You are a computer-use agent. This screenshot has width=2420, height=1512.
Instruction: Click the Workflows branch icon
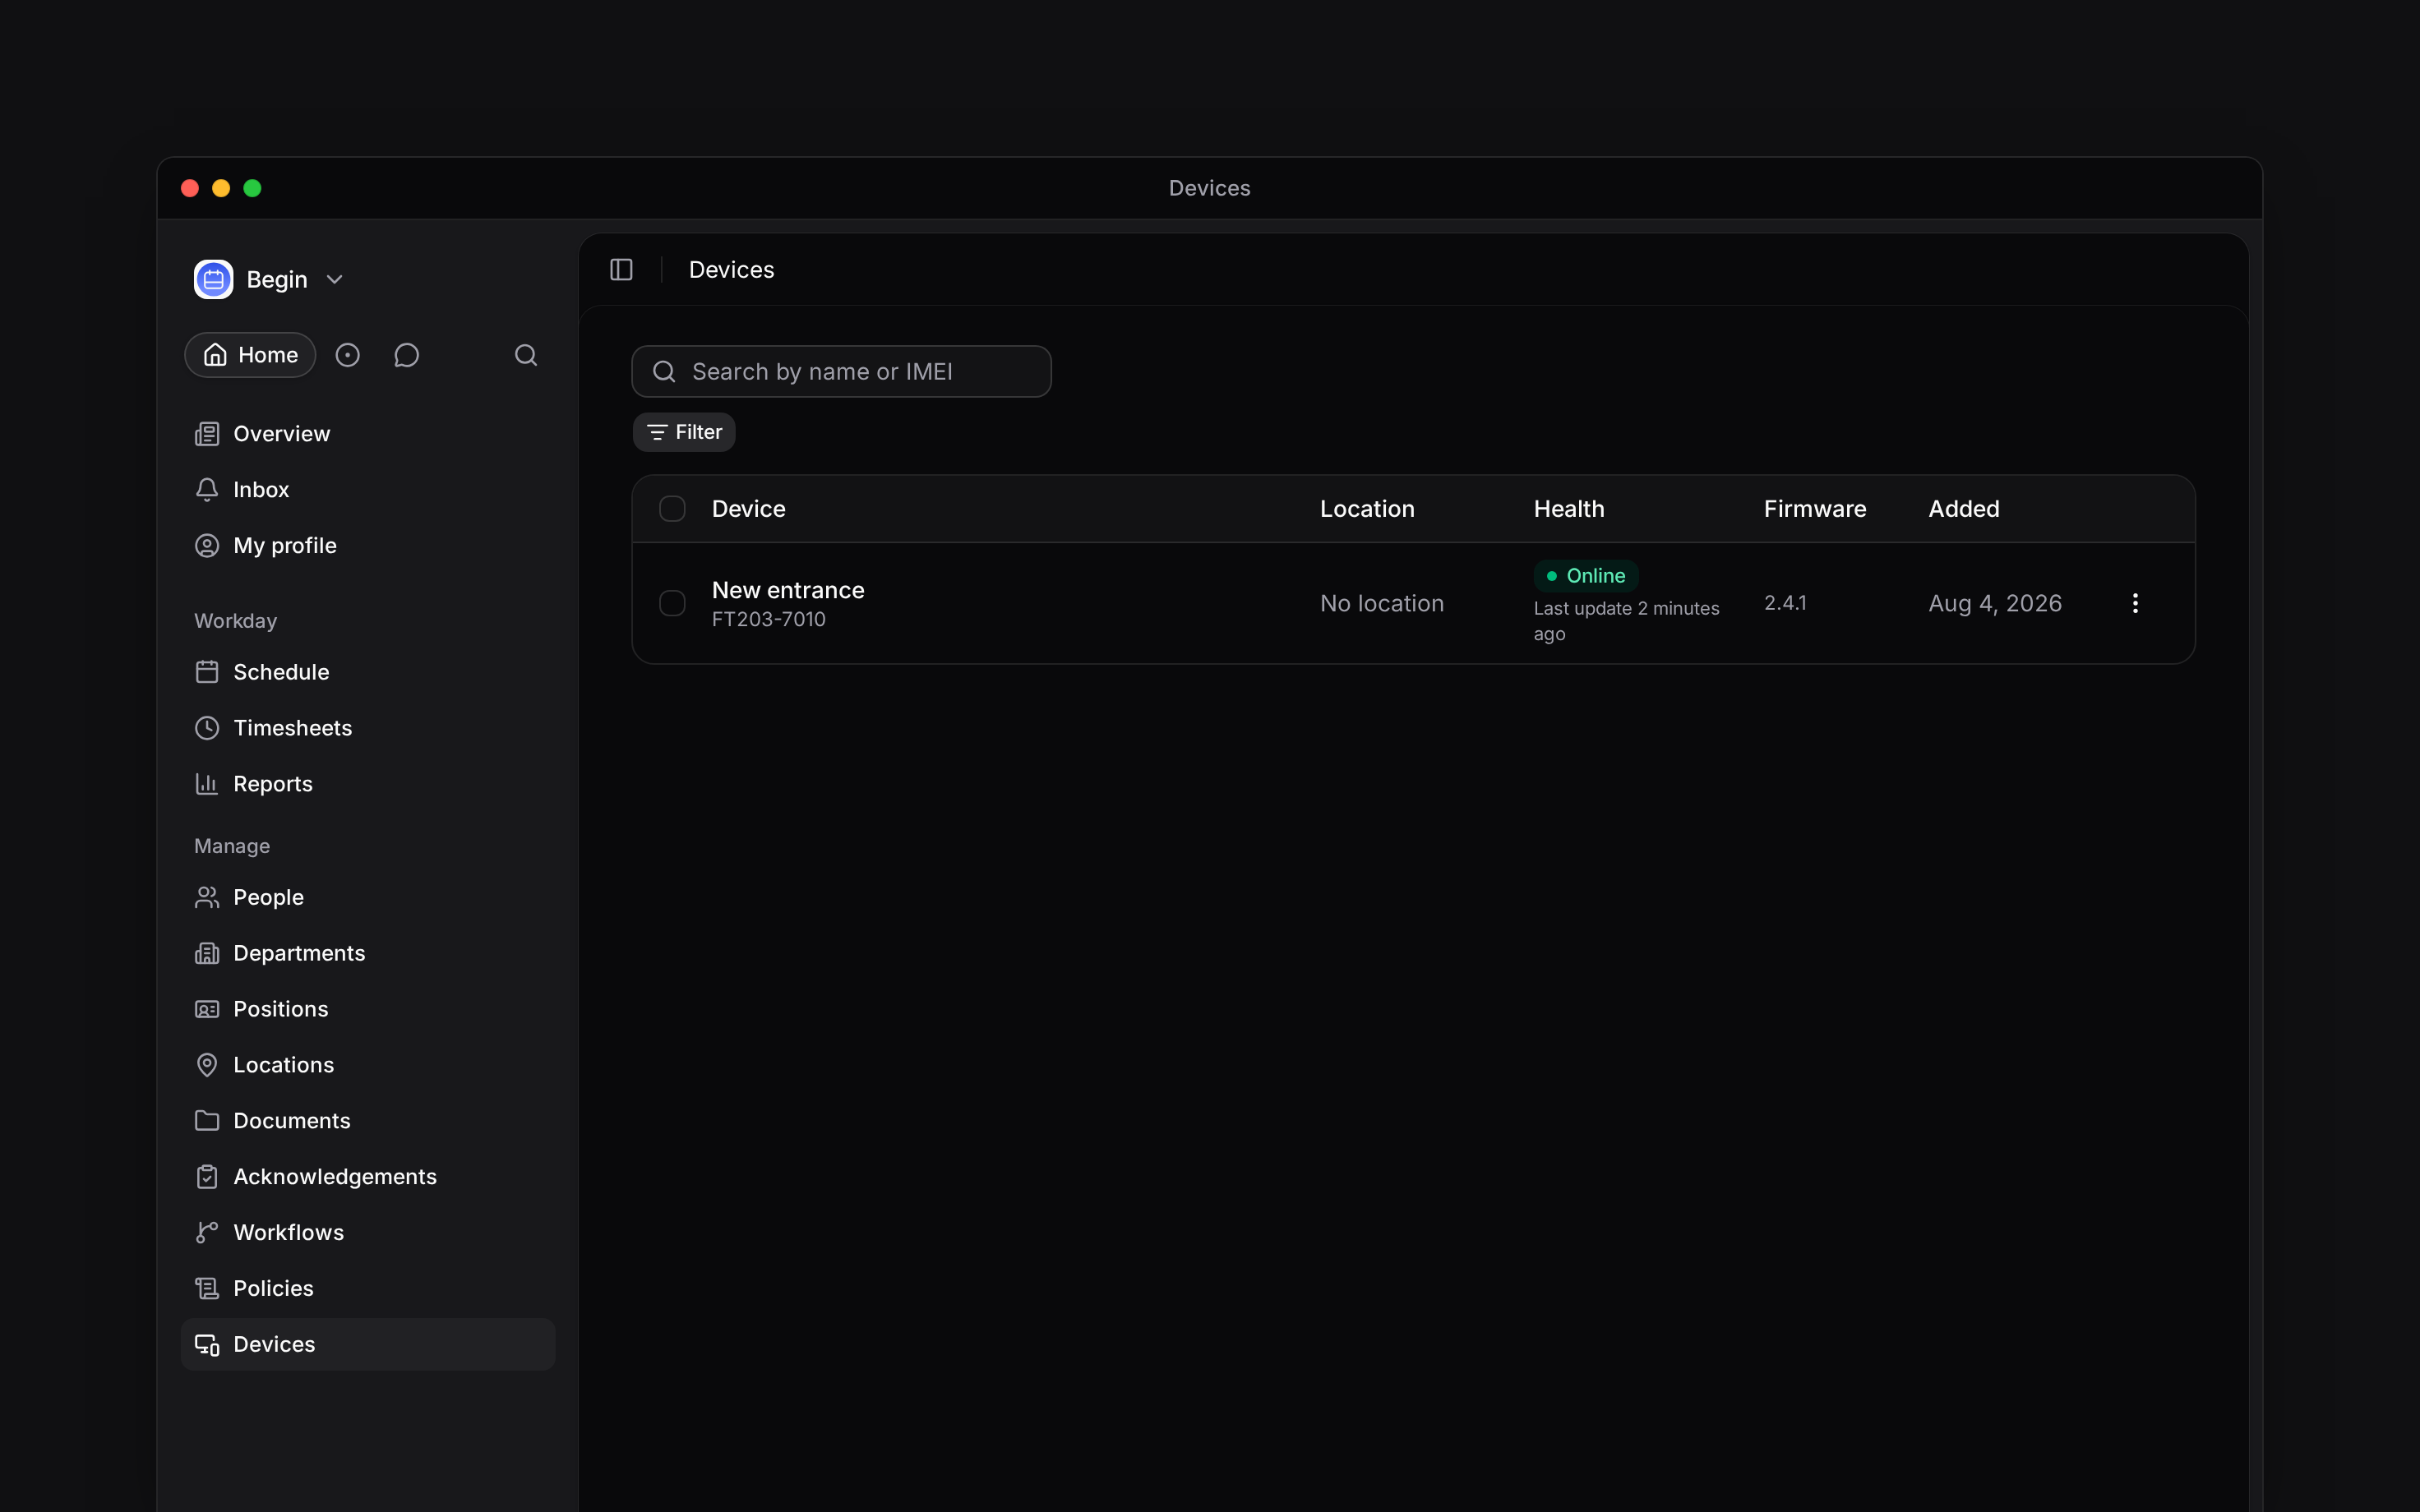[x=207, y=1233]
